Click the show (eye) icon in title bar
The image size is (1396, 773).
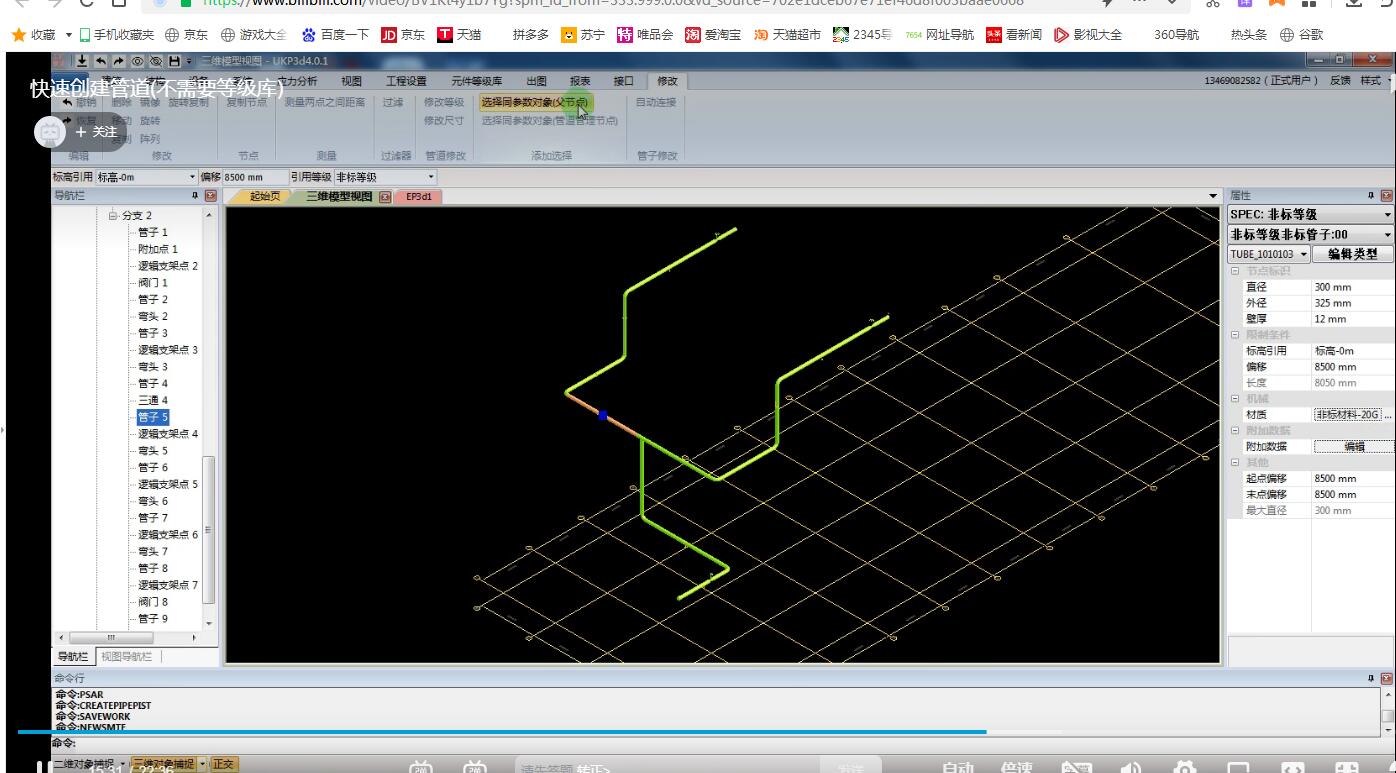tap(138, 62)
